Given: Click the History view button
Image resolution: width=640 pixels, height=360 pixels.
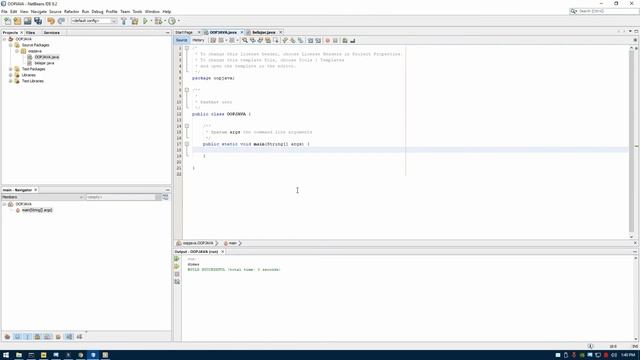Looking at the screenshot, I should pos(198,40).
